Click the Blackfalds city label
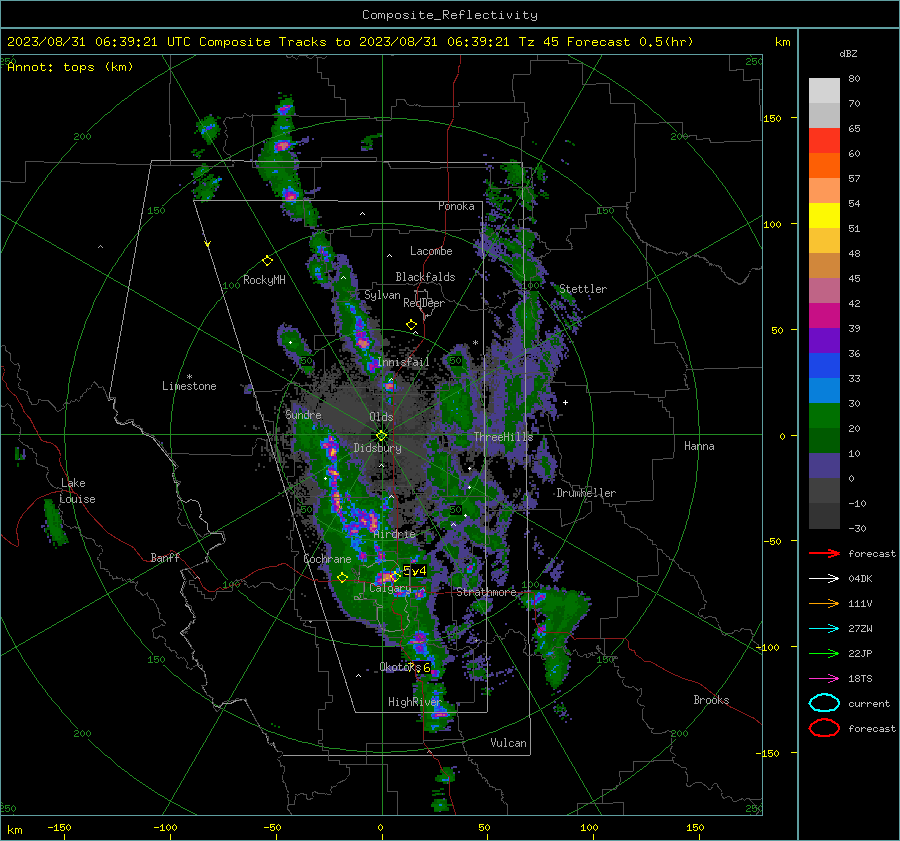This screenshot has width=900, height=841. click(x=425, y=277)
